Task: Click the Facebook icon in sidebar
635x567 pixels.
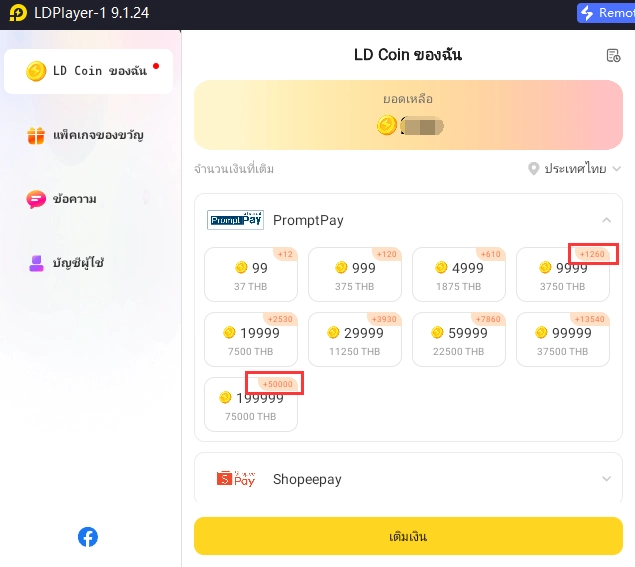Action: pos(88,537)
